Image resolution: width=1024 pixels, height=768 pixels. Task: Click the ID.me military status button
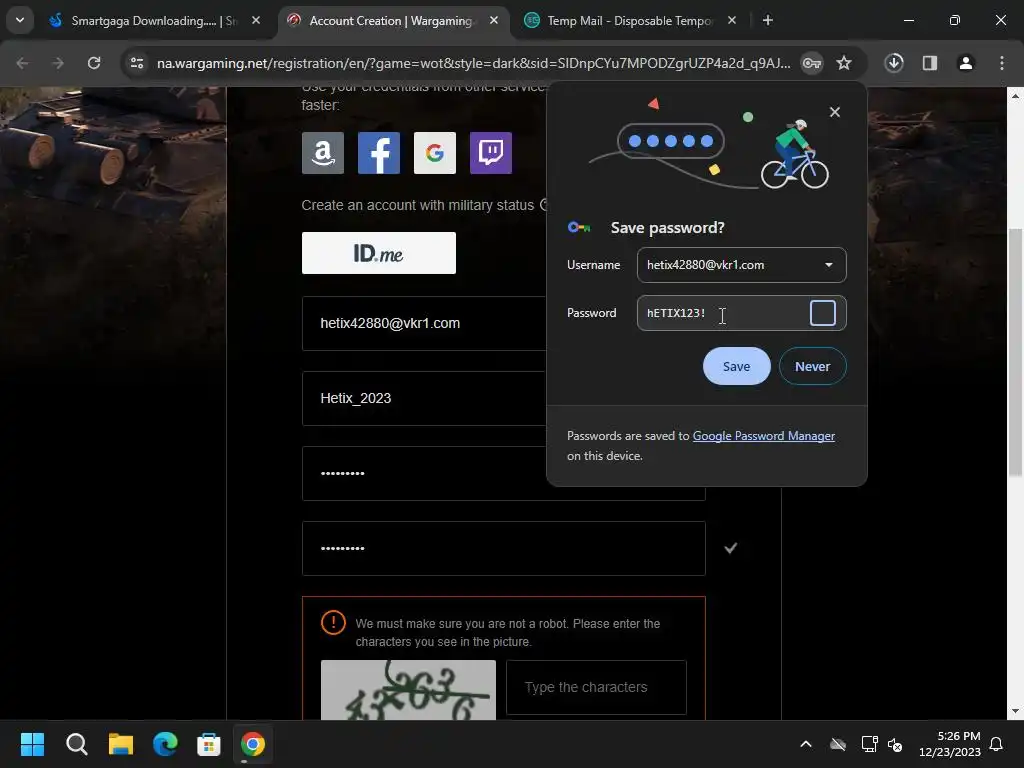point(379,253)
